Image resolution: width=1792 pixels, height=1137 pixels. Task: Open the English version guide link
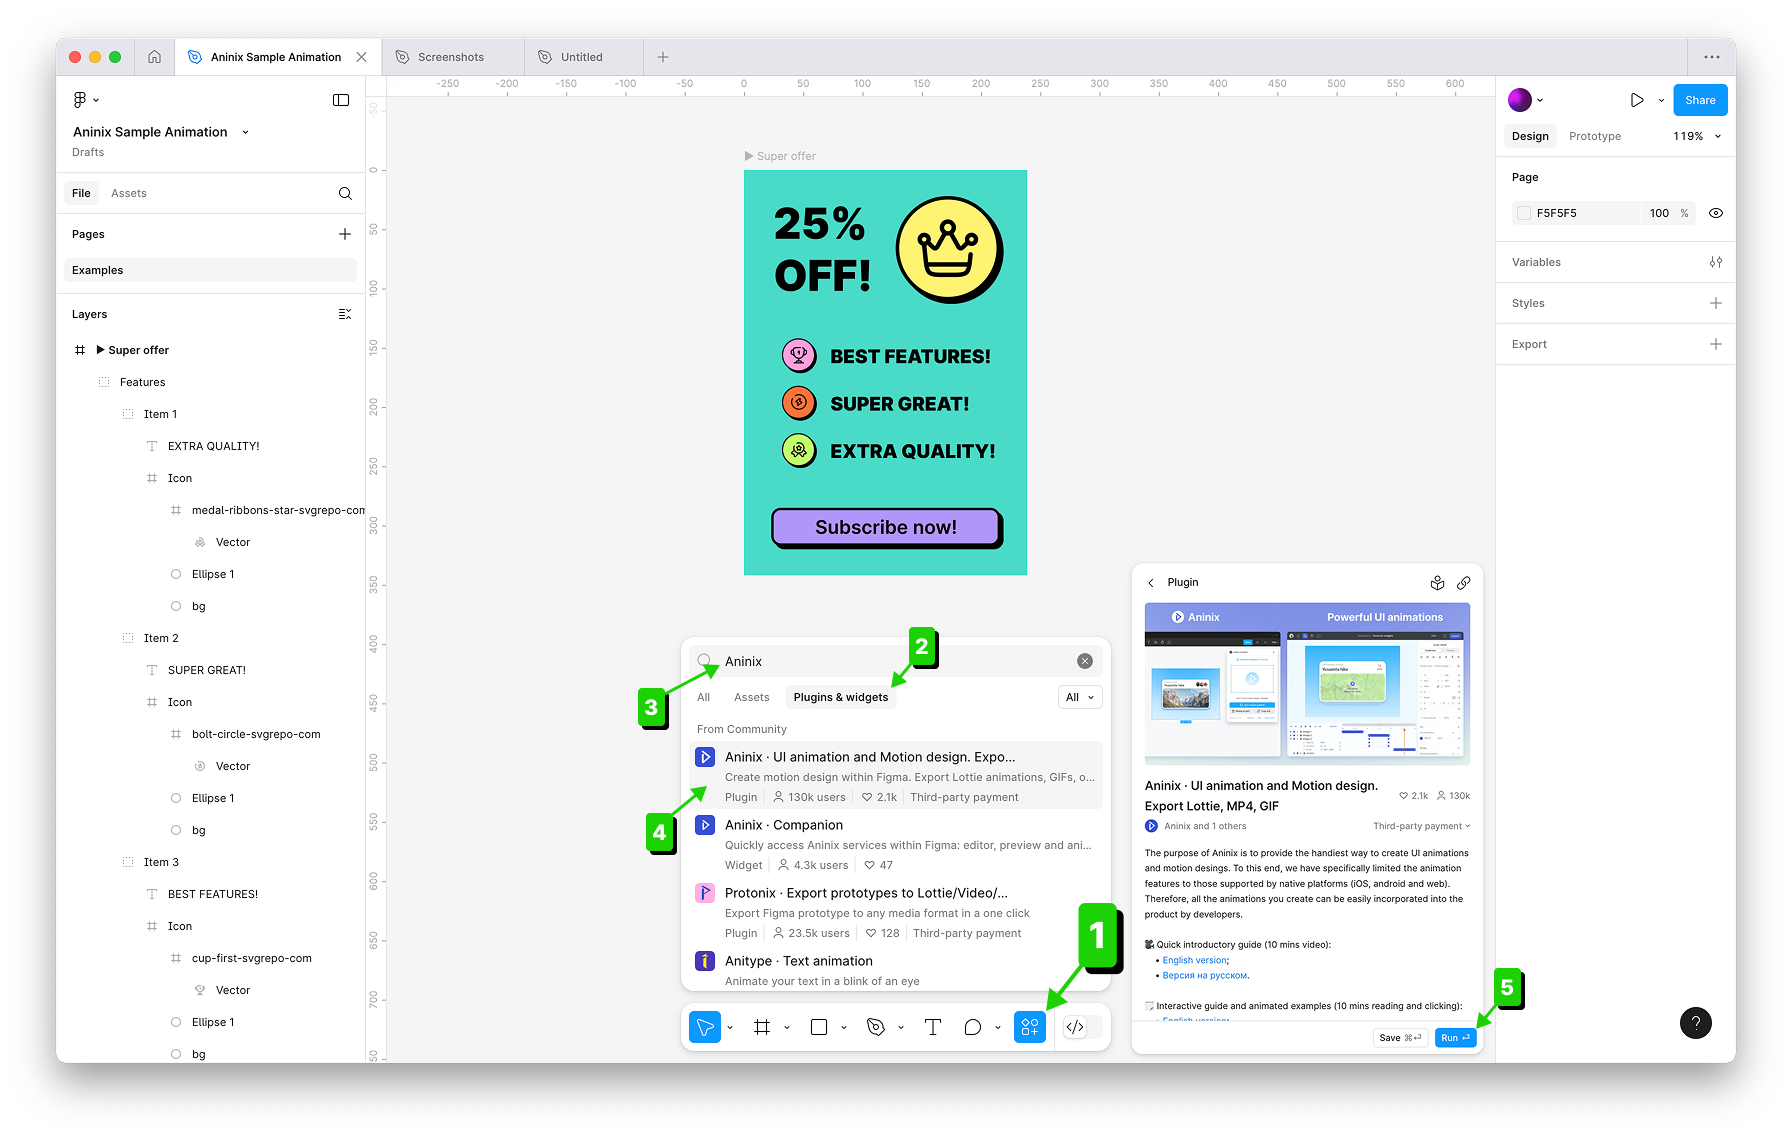(1195, 960)
